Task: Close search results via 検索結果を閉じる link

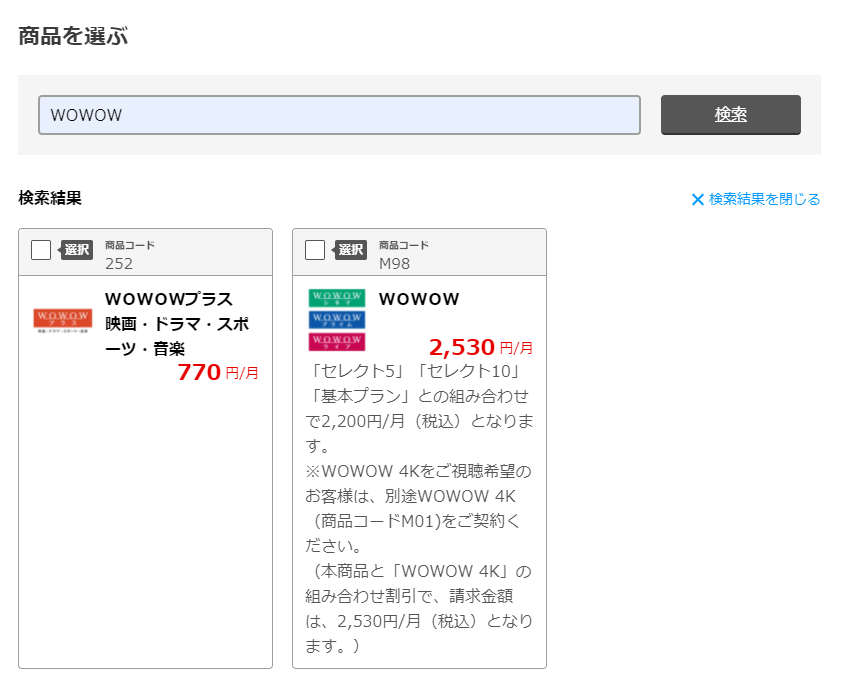Action: [x=756, y=199]
